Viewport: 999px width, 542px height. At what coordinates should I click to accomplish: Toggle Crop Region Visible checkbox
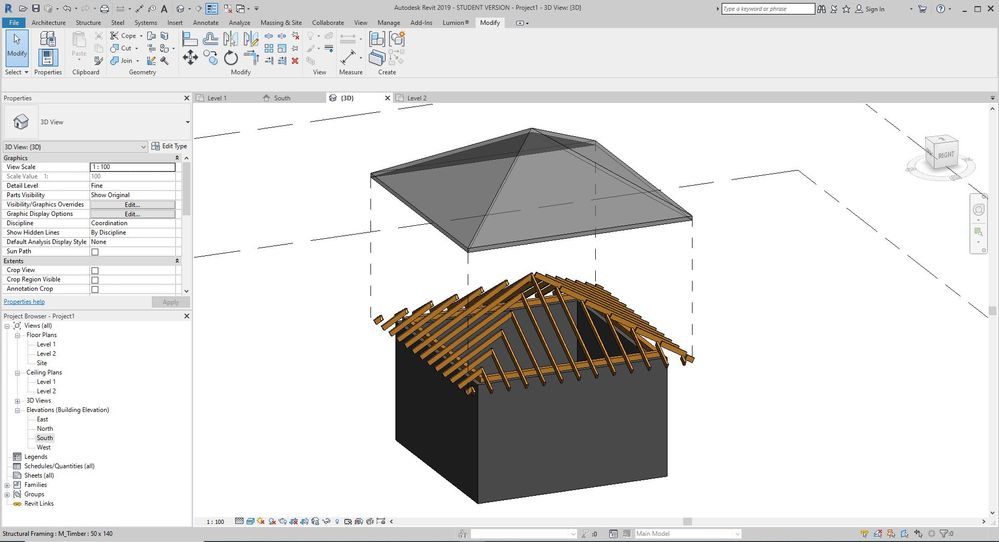pos(95,280)
